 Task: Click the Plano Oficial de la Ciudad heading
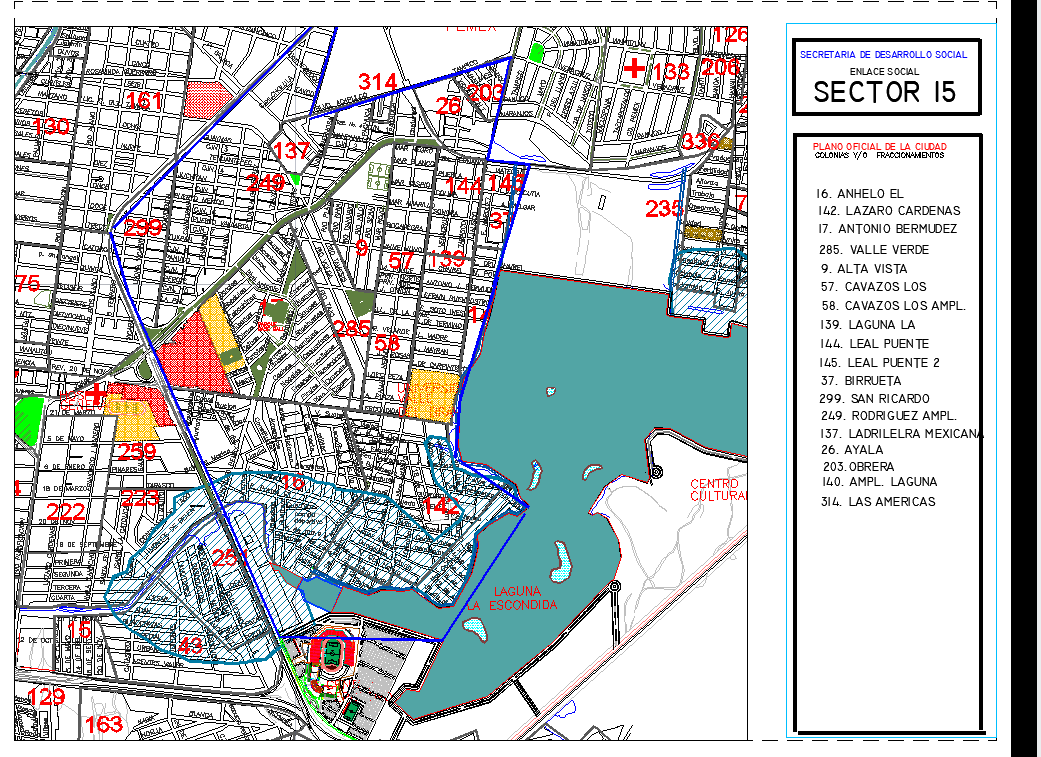tap(879, 147)
